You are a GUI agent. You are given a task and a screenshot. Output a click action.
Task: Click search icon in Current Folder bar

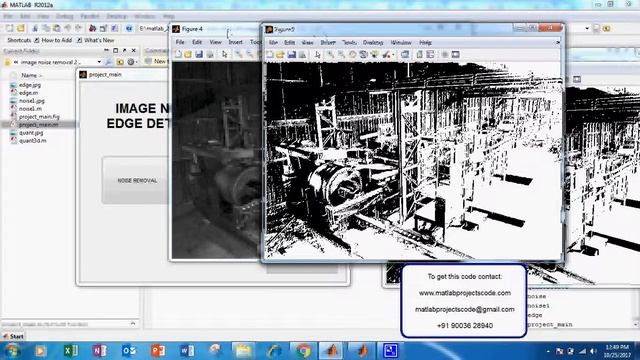(108, 62)
